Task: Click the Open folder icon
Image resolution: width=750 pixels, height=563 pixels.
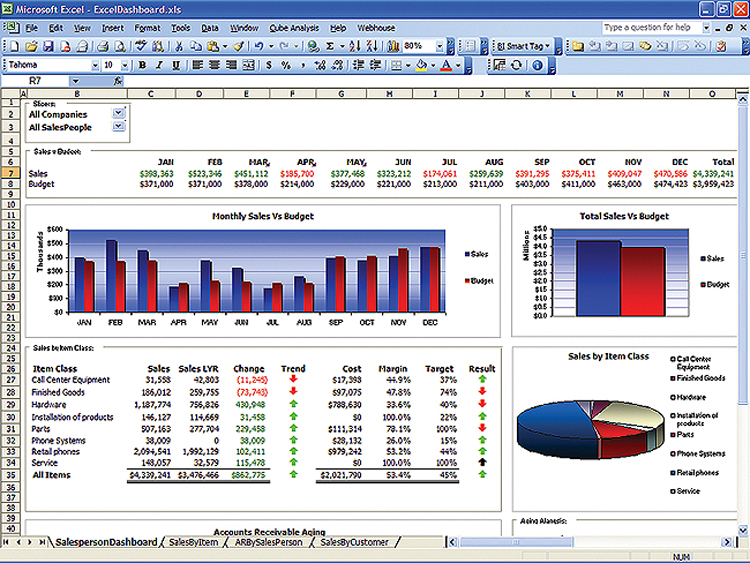Action: [31, 46]
